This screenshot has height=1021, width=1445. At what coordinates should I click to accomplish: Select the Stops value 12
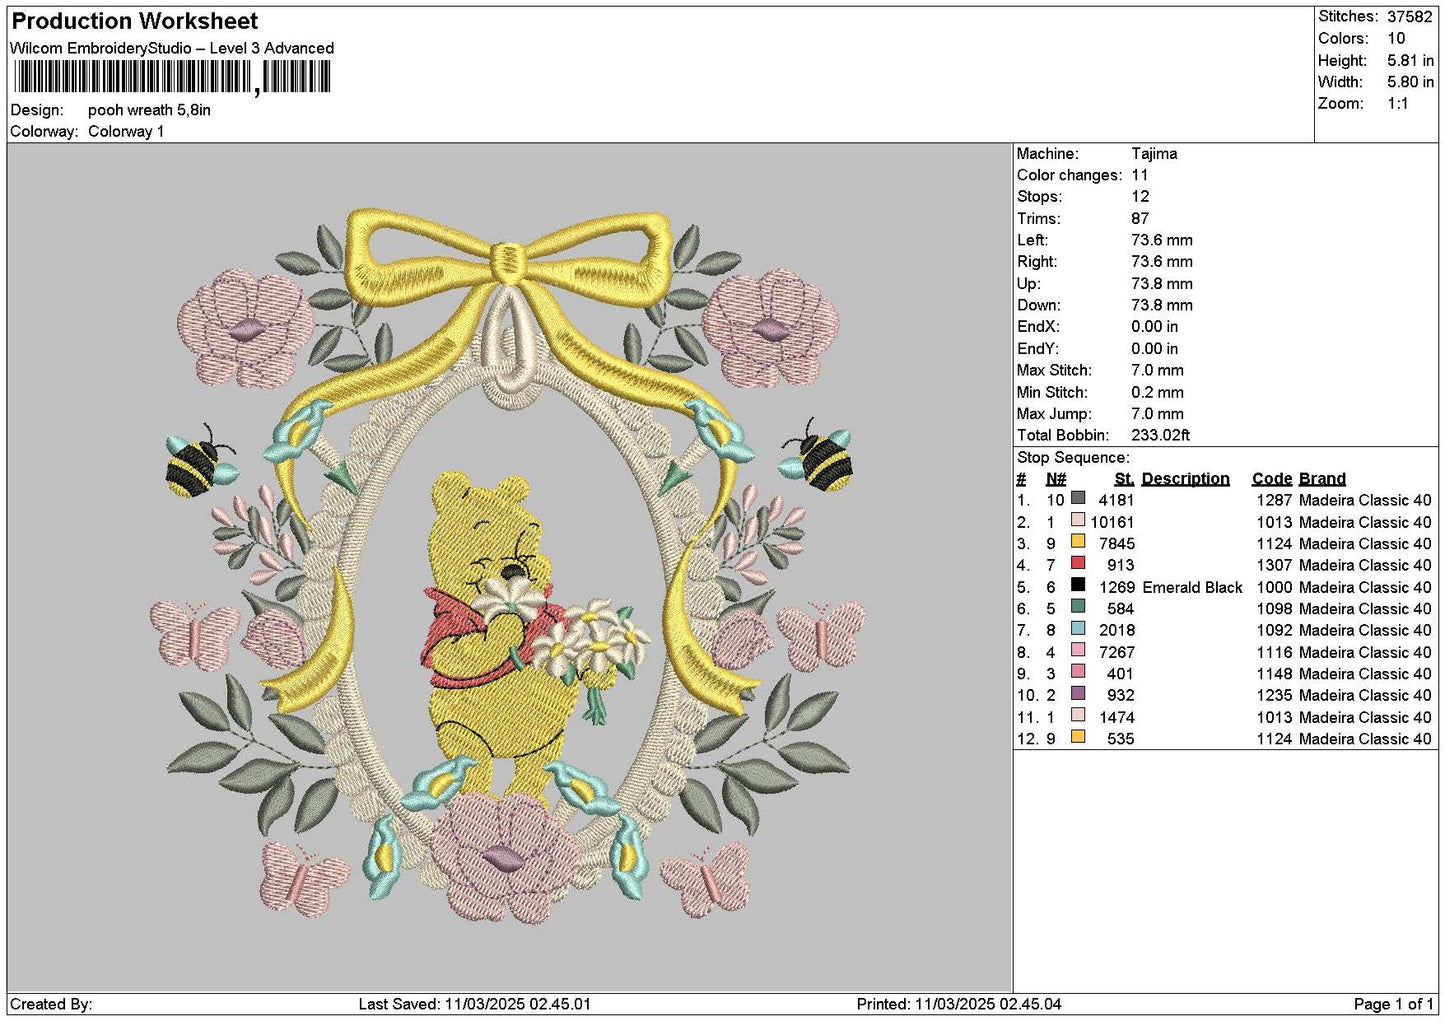click(1141, 197)
